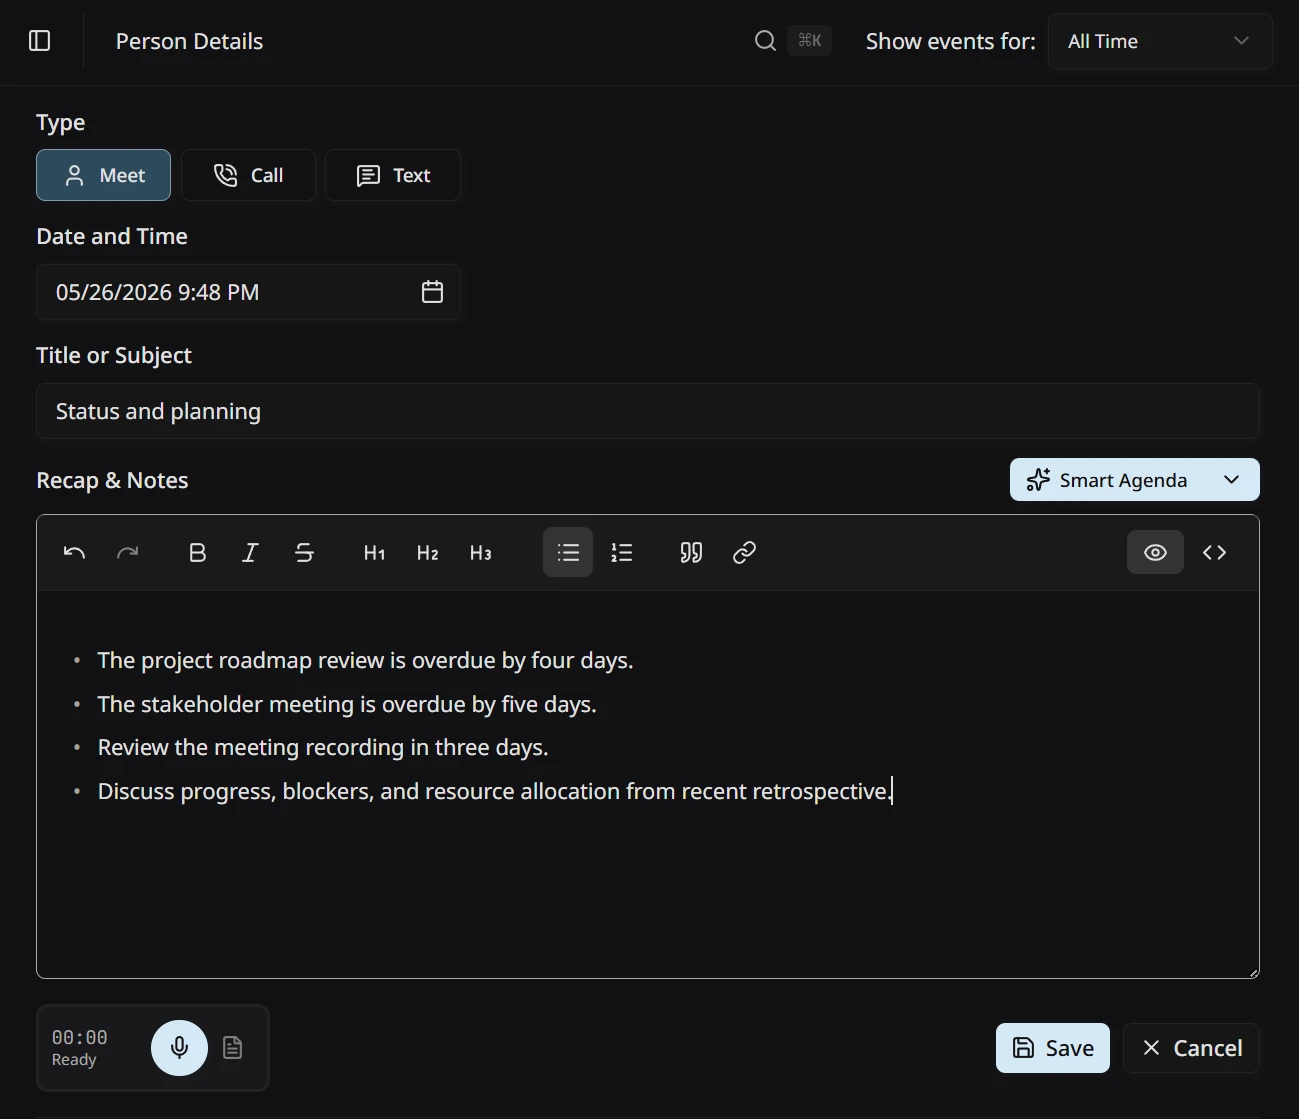This screenshot has height=1119, width=1299.
Task: Open the calendar date picker icon
Action: [x=432, y=292]
